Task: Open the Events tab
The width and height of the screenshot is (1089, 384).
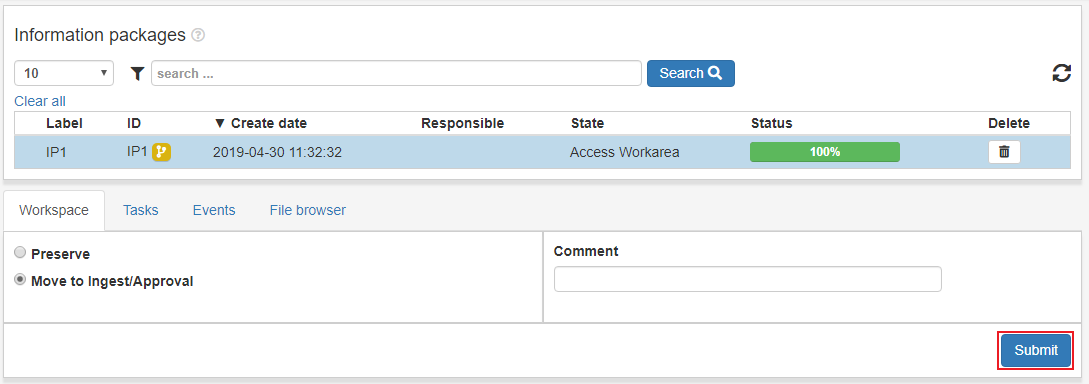Action: tap(214, 210)
